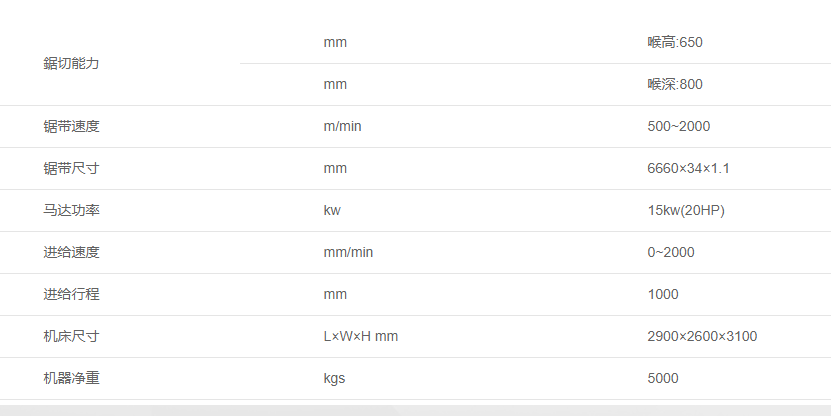Viewport: 831px width, 416px height.
Task: Select the 0~2000 feed speed value
Action: (670, 252)
